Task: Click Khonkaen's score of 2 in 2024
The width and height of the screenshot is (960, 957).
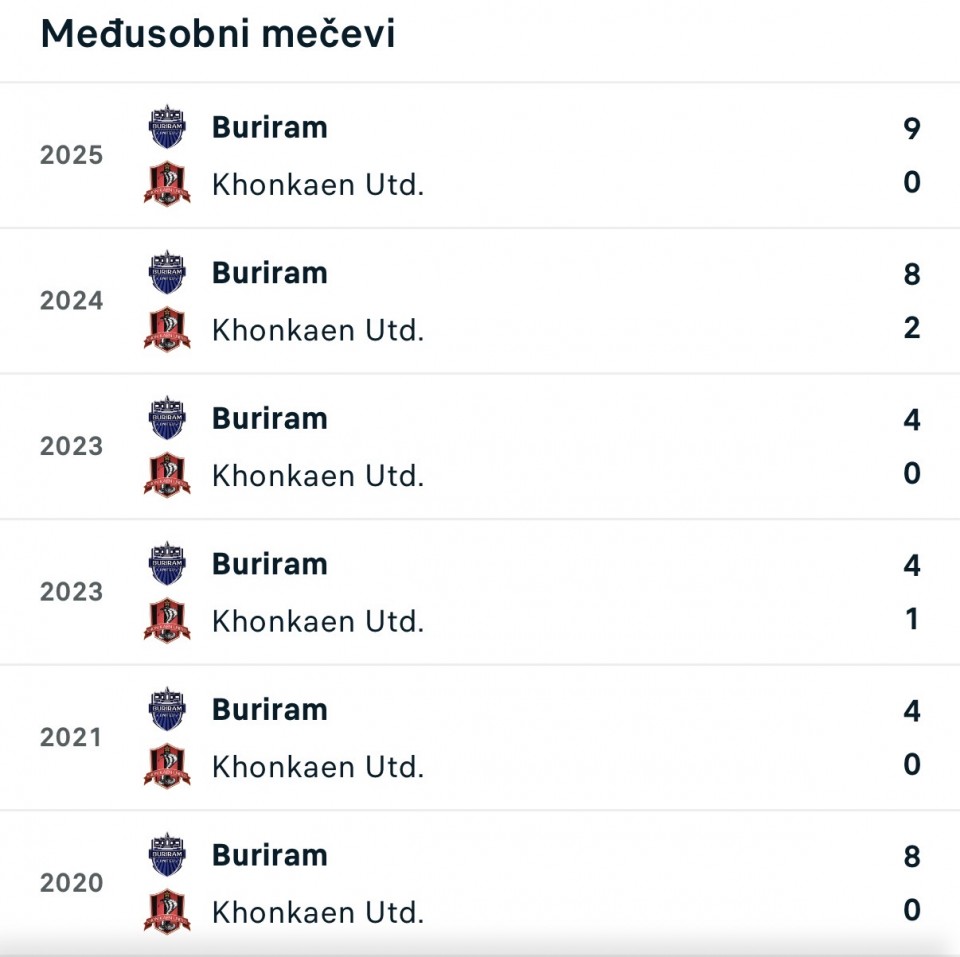Action: point(911,328)
